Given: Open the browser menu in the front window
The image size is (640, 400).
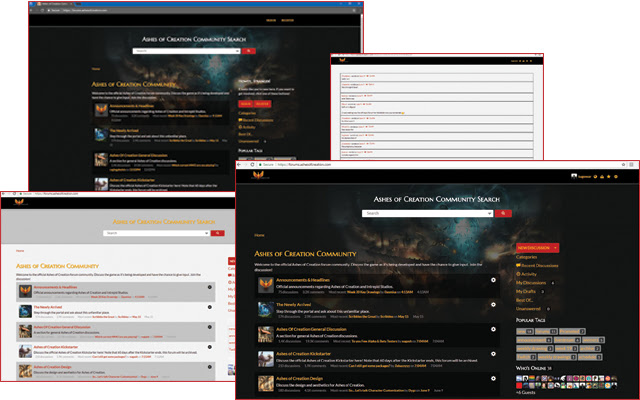Looking at the screenshot, I should (631, 164).
